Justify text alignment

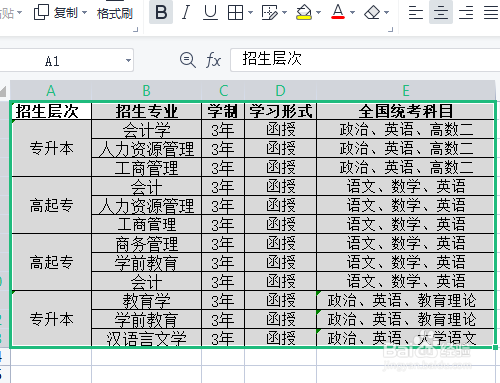pos(491,13)
